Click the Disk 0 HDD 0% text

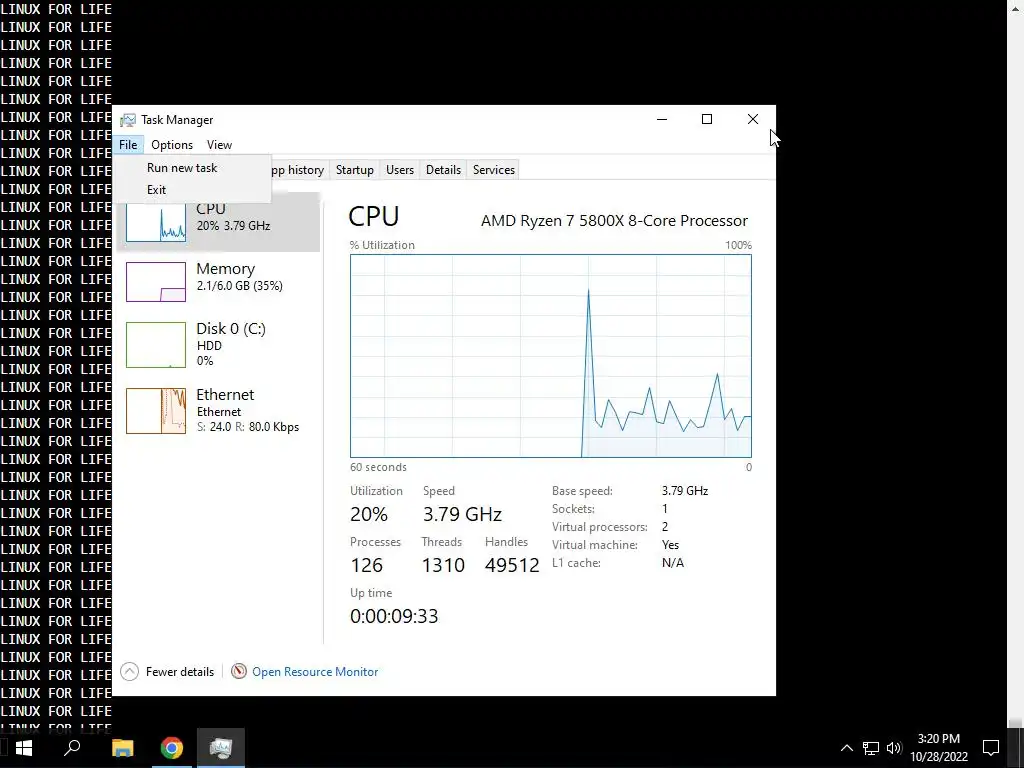point(210,353)
